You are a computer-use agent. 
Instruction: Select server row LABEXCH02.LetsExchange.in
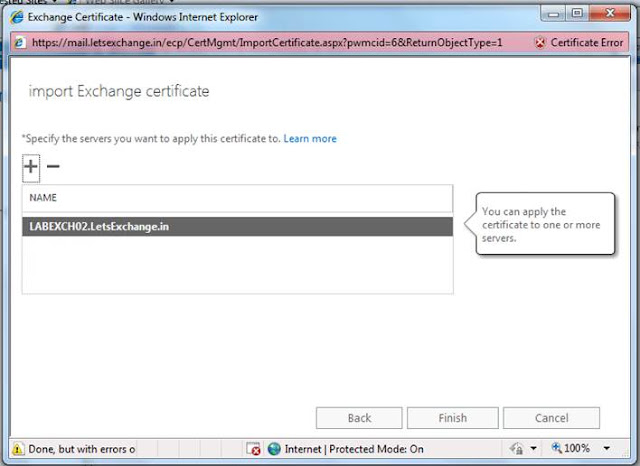click(237, 226)
